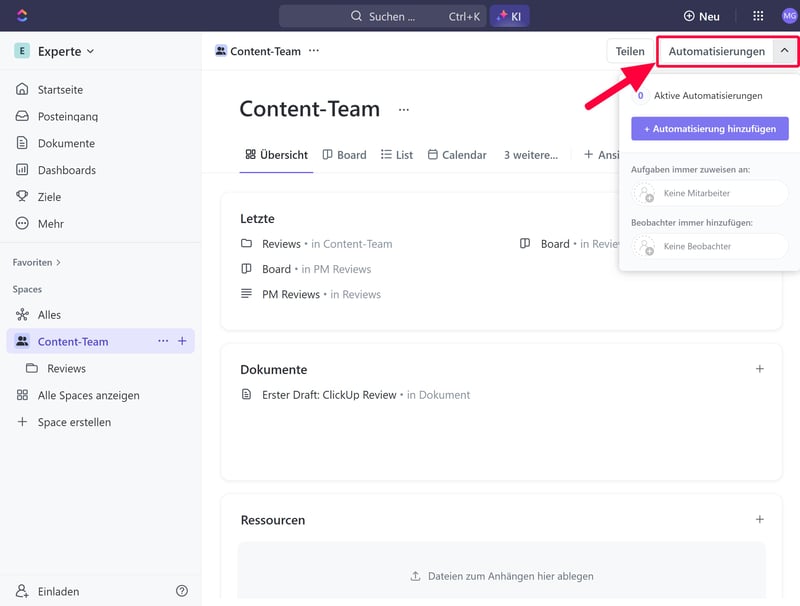Click the ClickUp logo icon
The height and width of the screenshot is (606, 800).
[22, 16]
